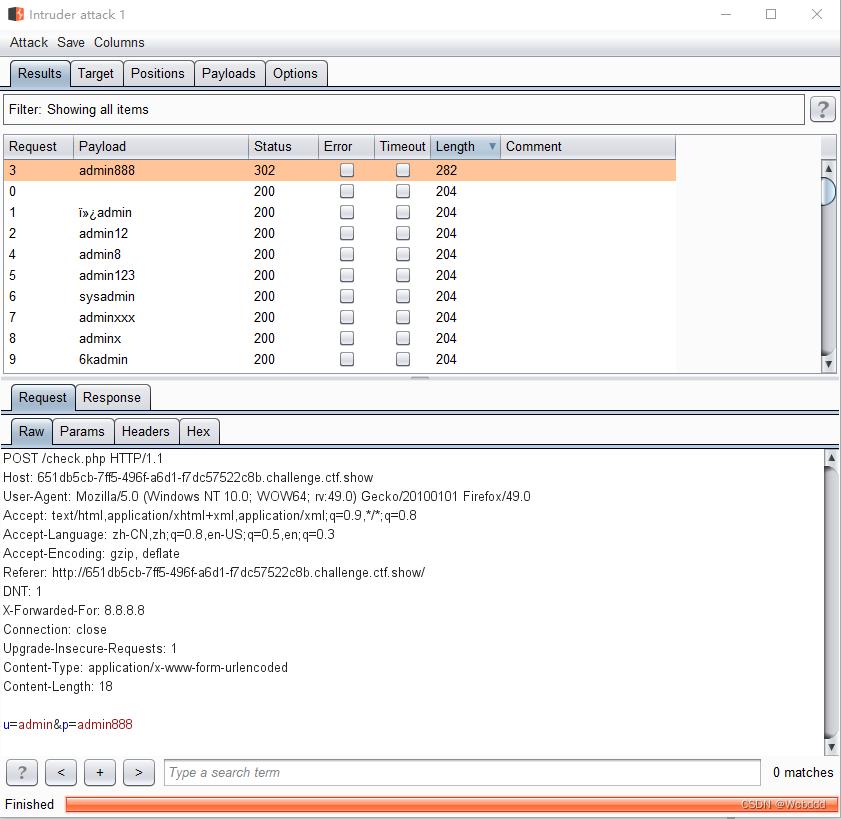Select the Raw view tab
Viewport: 841px width, 819px height.
tap(32, 431)
